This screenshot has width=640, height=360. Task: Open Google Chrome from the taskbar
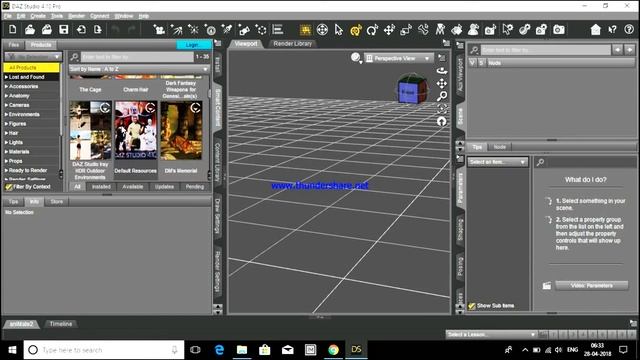click(333, 350)
